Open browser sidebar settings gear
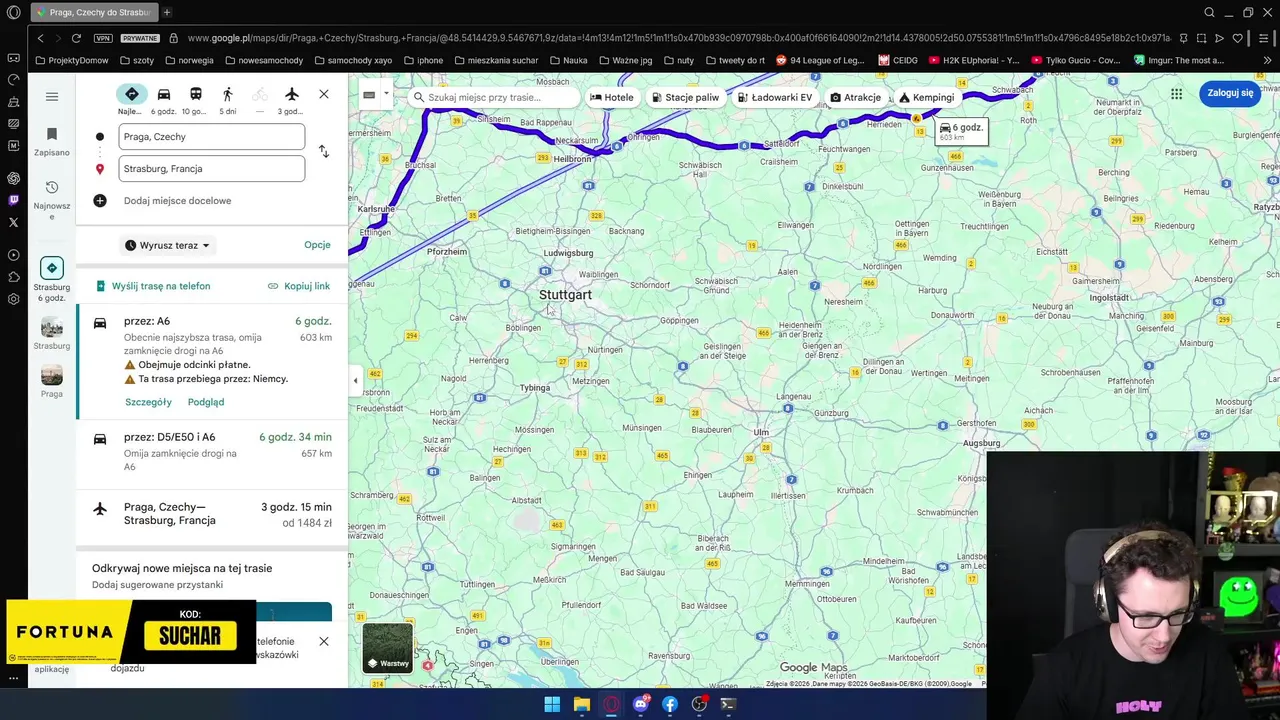This screenshot has height=720, width=1280. pos(13,299)
